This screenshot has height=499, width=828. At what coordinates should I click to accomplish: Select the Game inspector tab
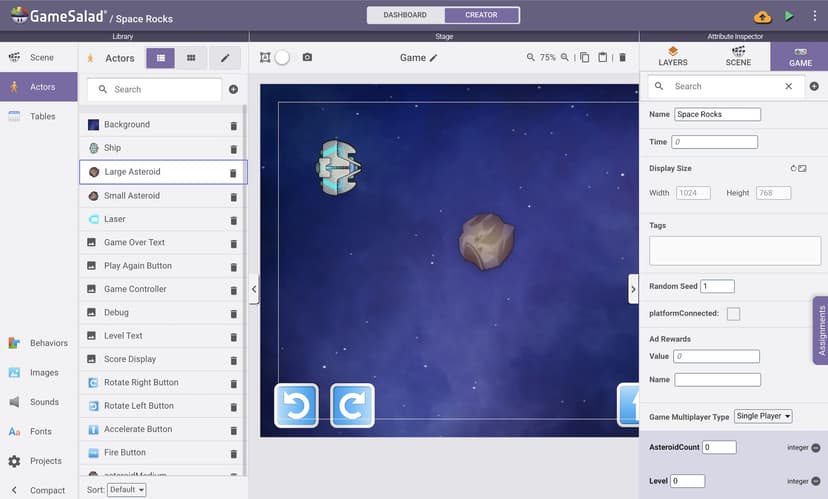tap(800, 57)
